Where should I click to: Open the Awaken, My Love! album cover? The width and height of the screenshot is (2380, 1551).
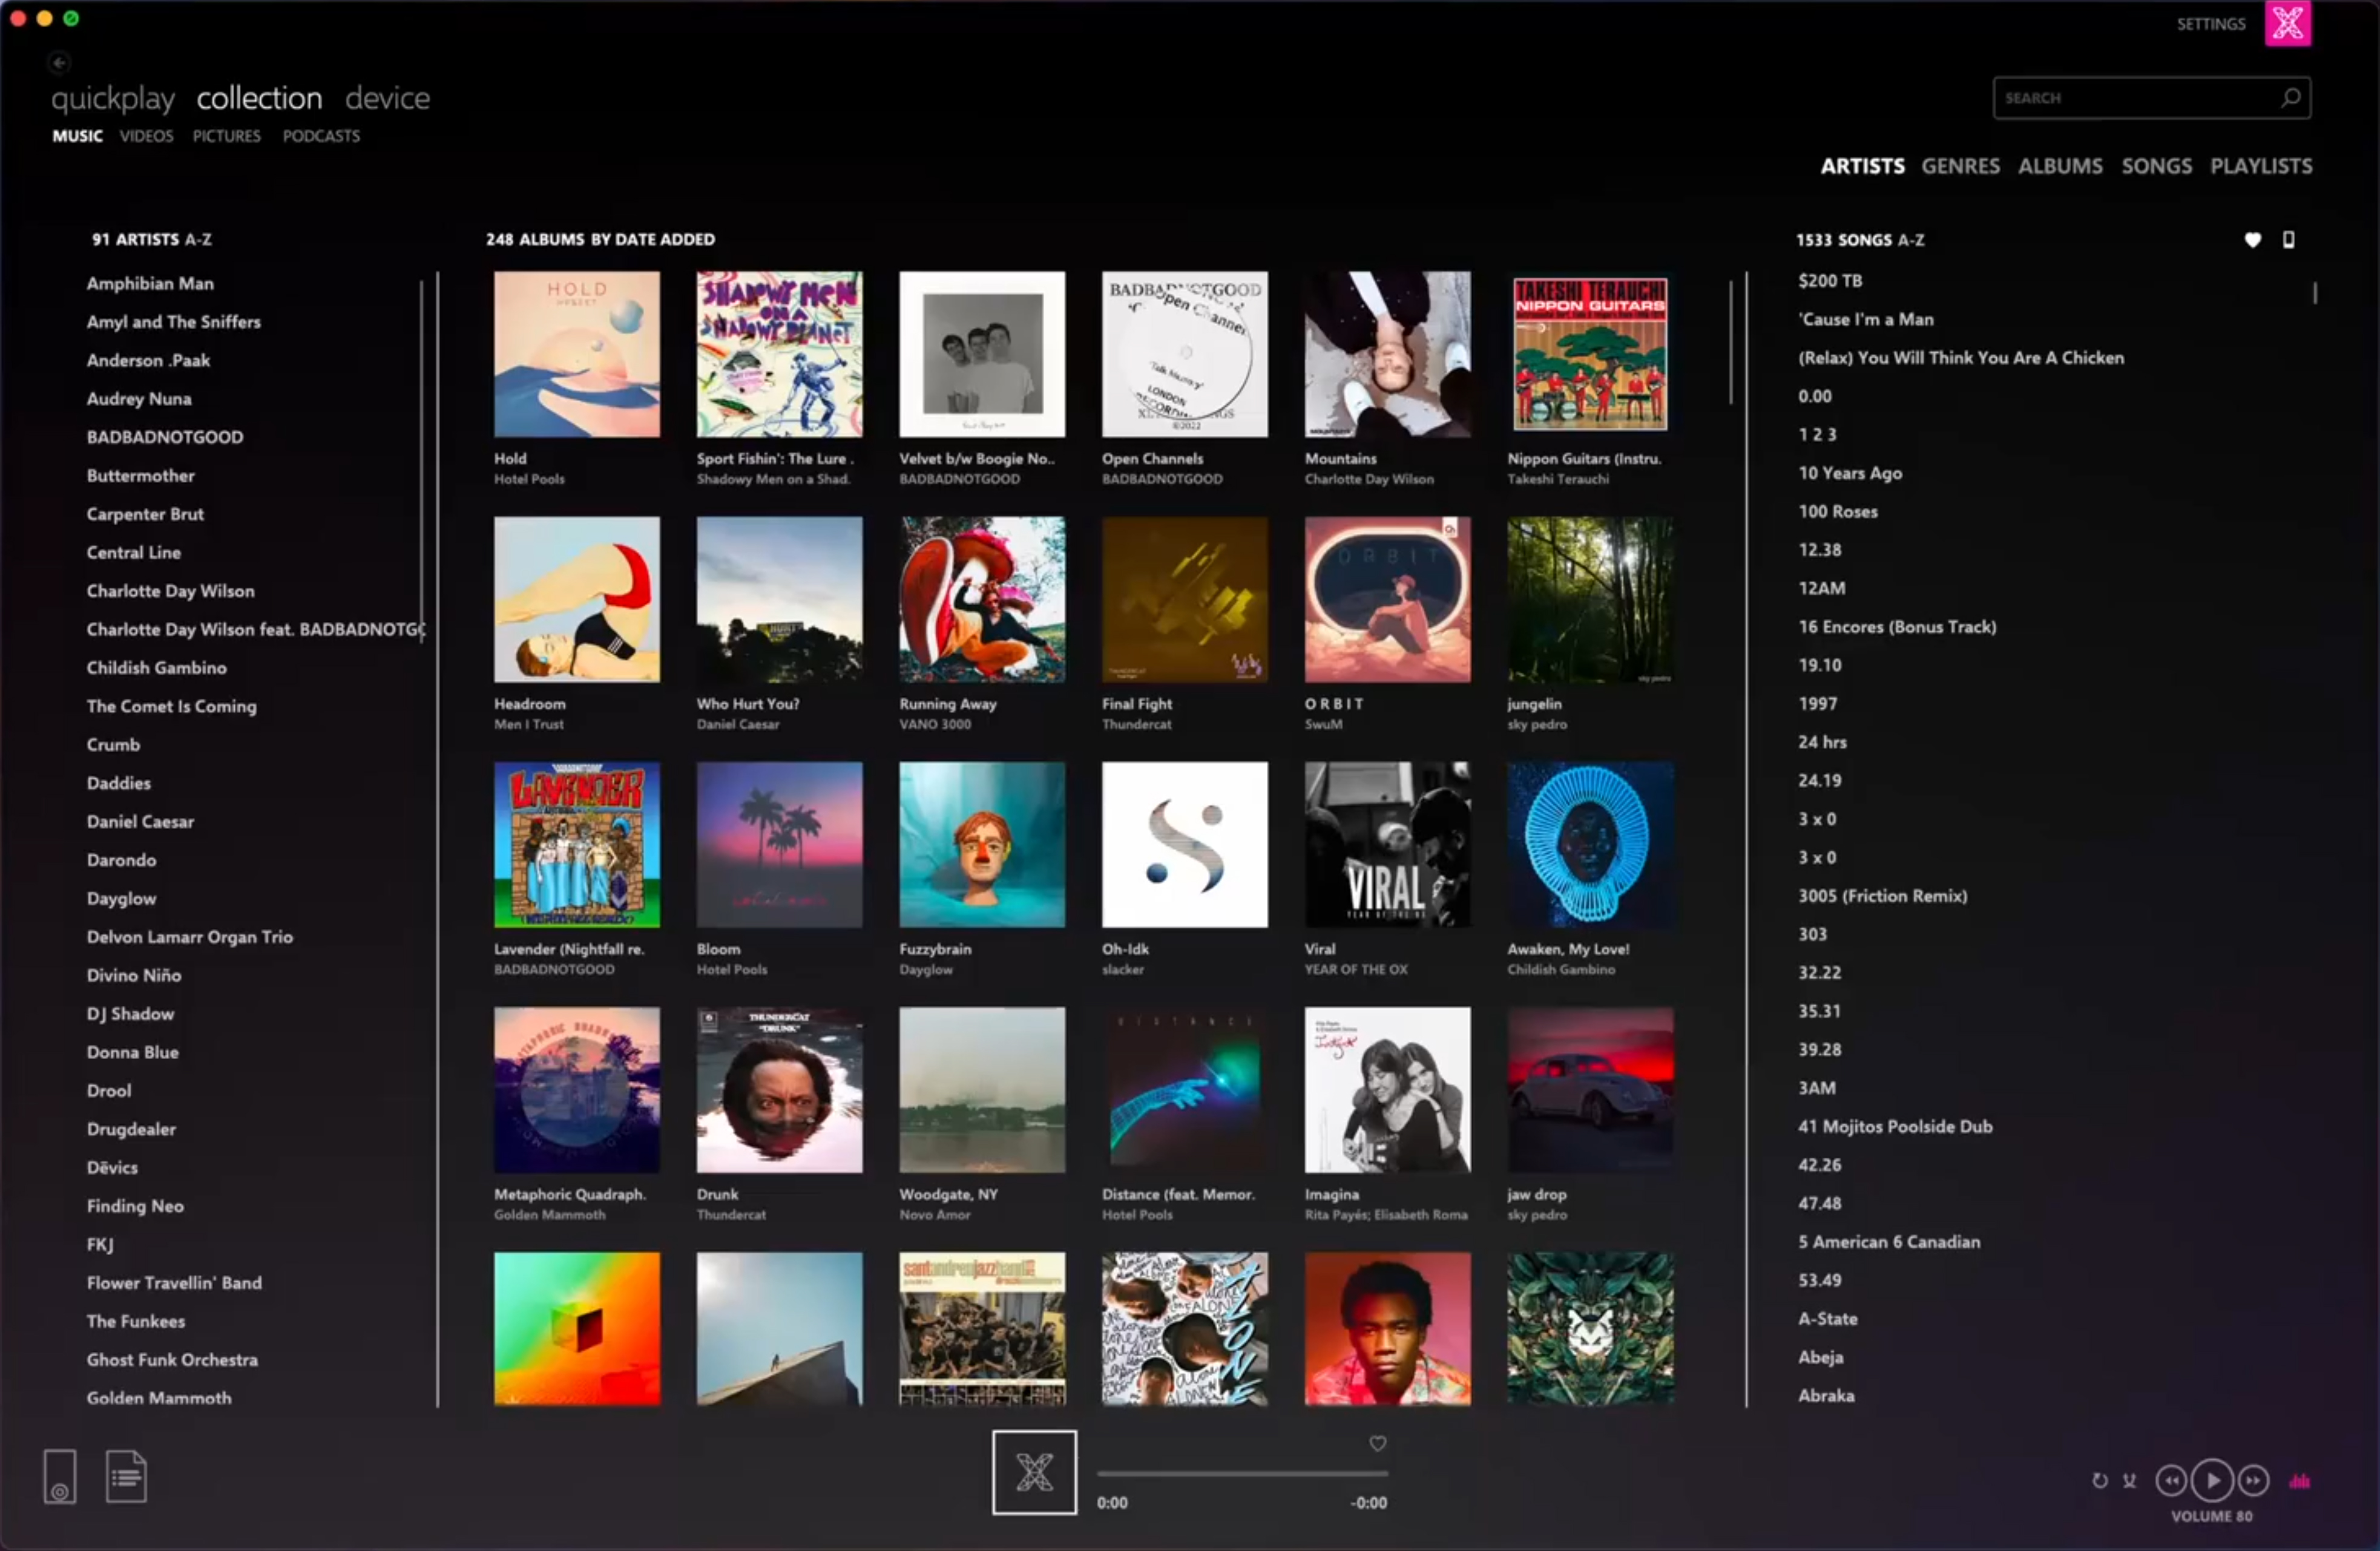tap(1590, 845)
